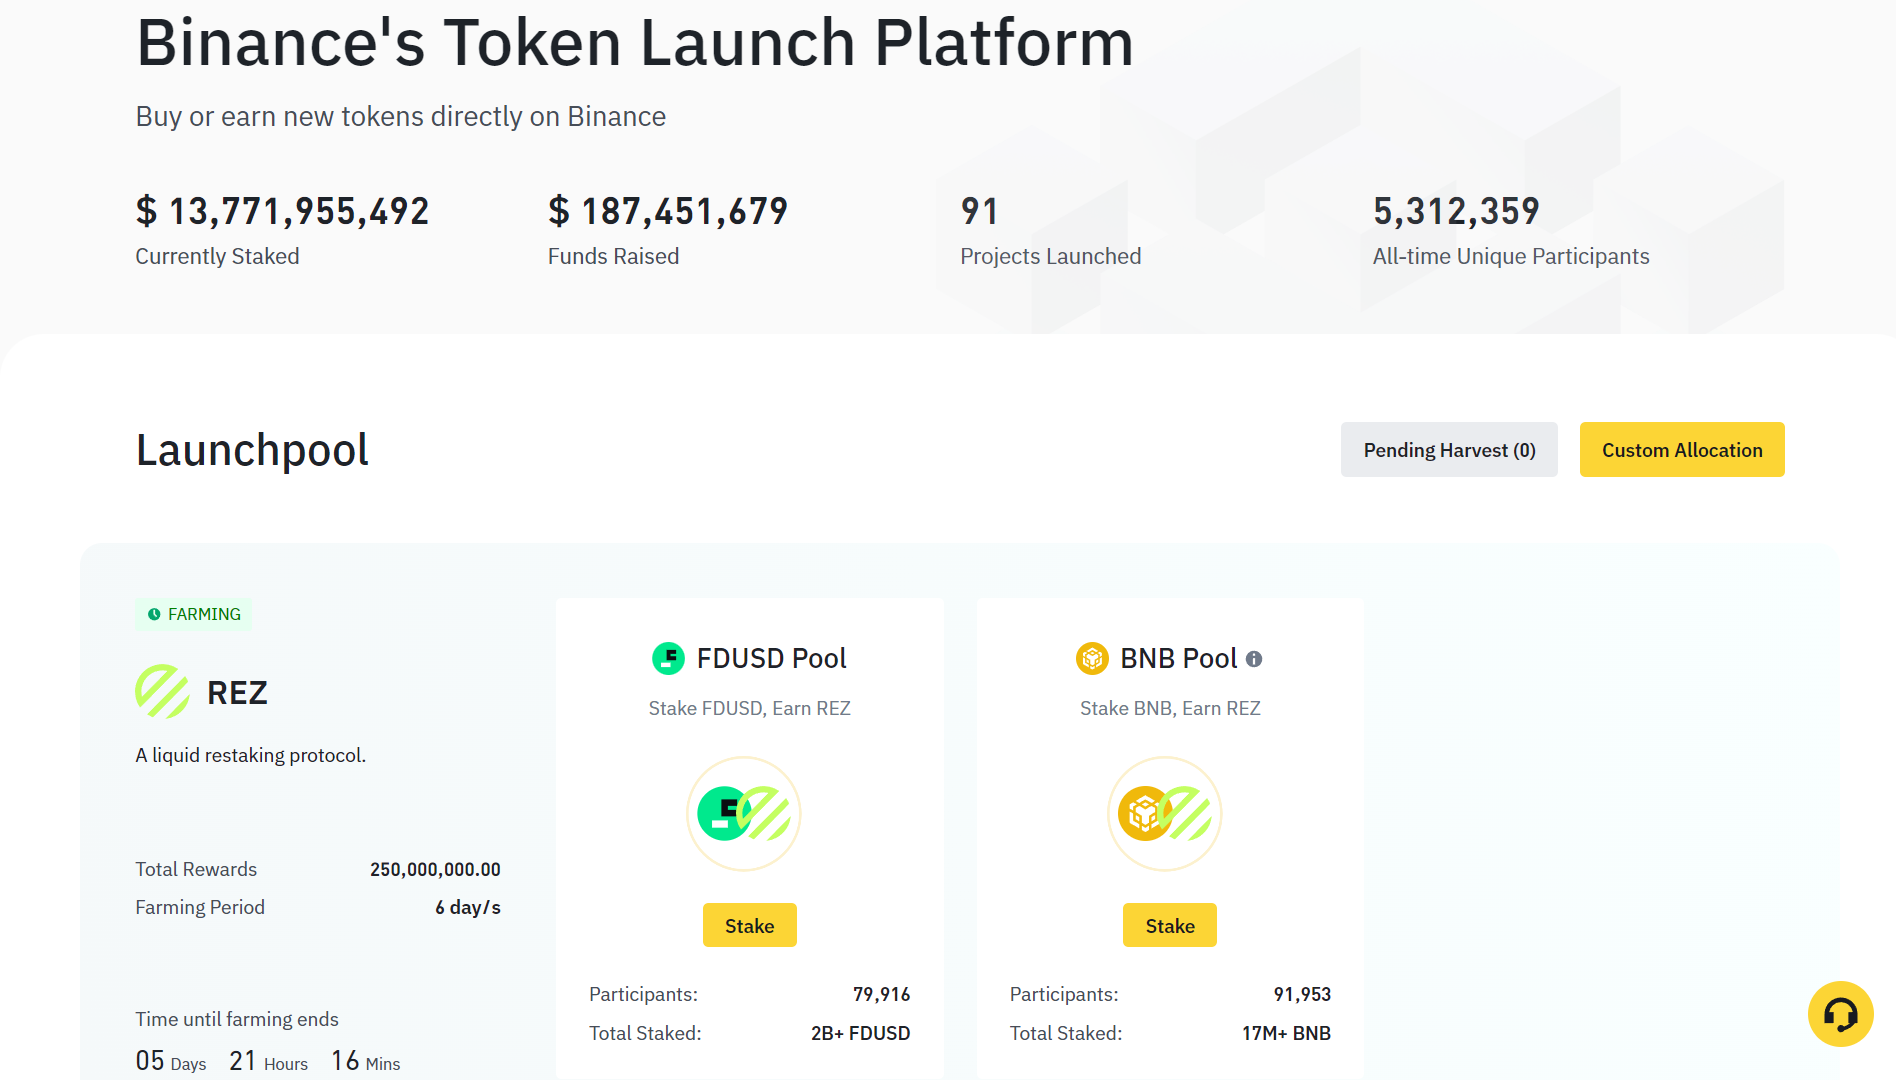Image resolution: width=1896 pixels, height=1080 pixels.
Task: Click the FDUSD and REZ paired pool graphic
Action: pos(744,813)
